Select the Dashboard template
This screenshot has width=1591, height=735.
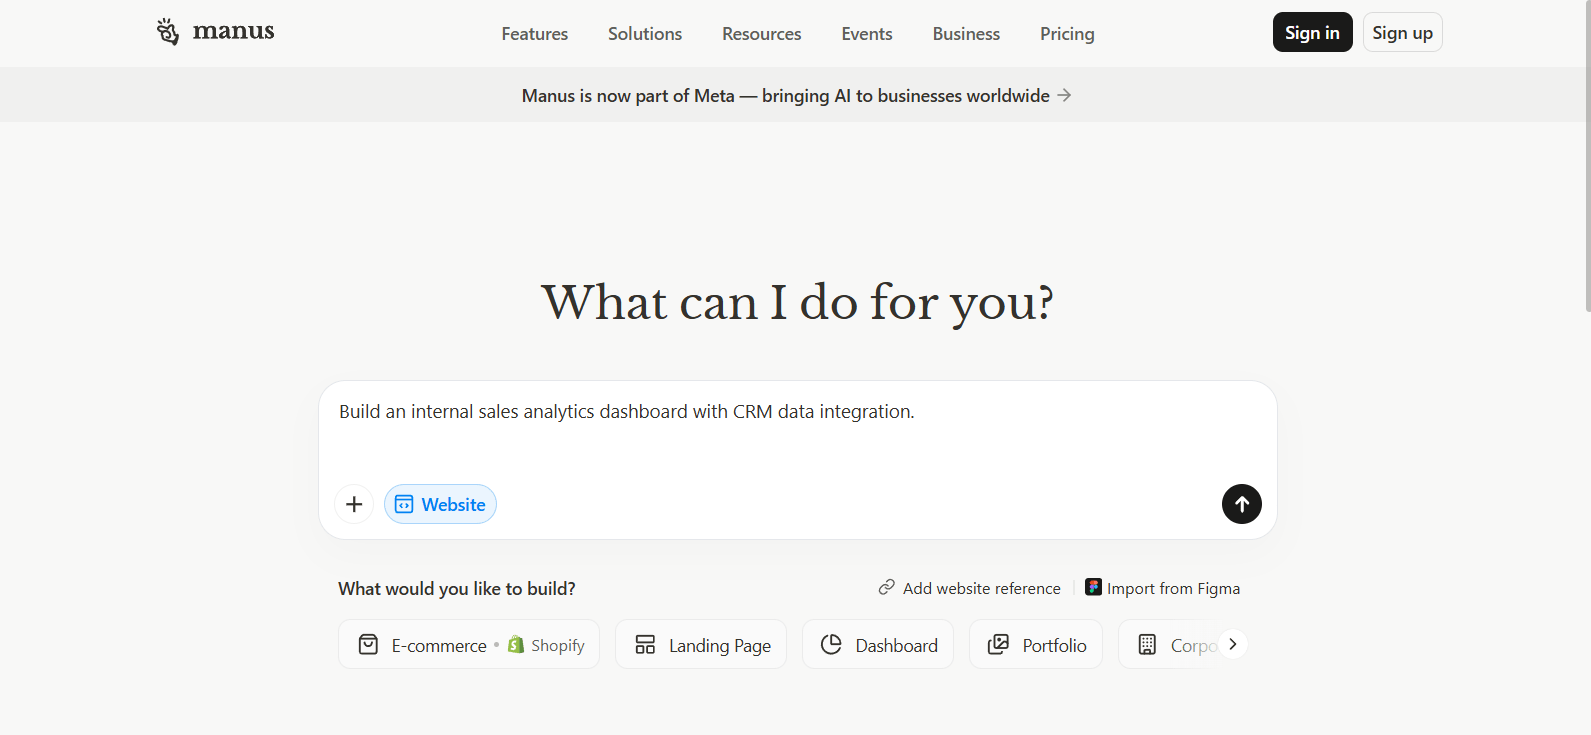(878, 644)
